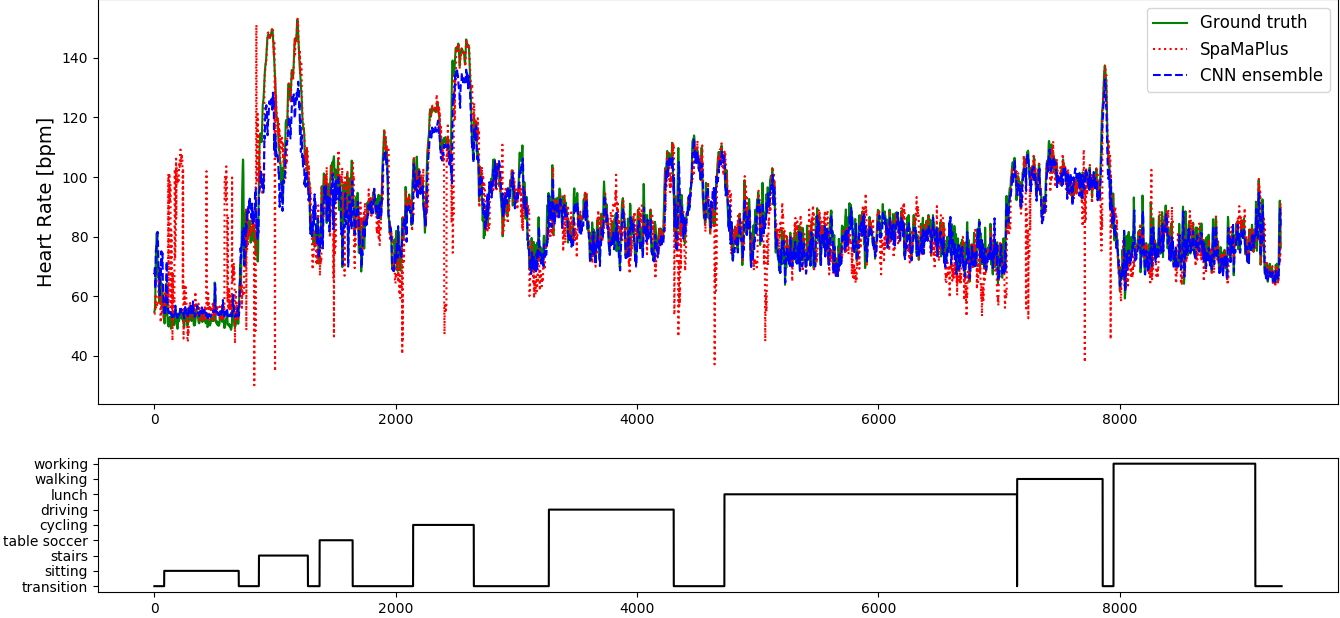Click the 'walking' activity label
Viewport: 1340px width, 618px height.
tap(62, 479)
